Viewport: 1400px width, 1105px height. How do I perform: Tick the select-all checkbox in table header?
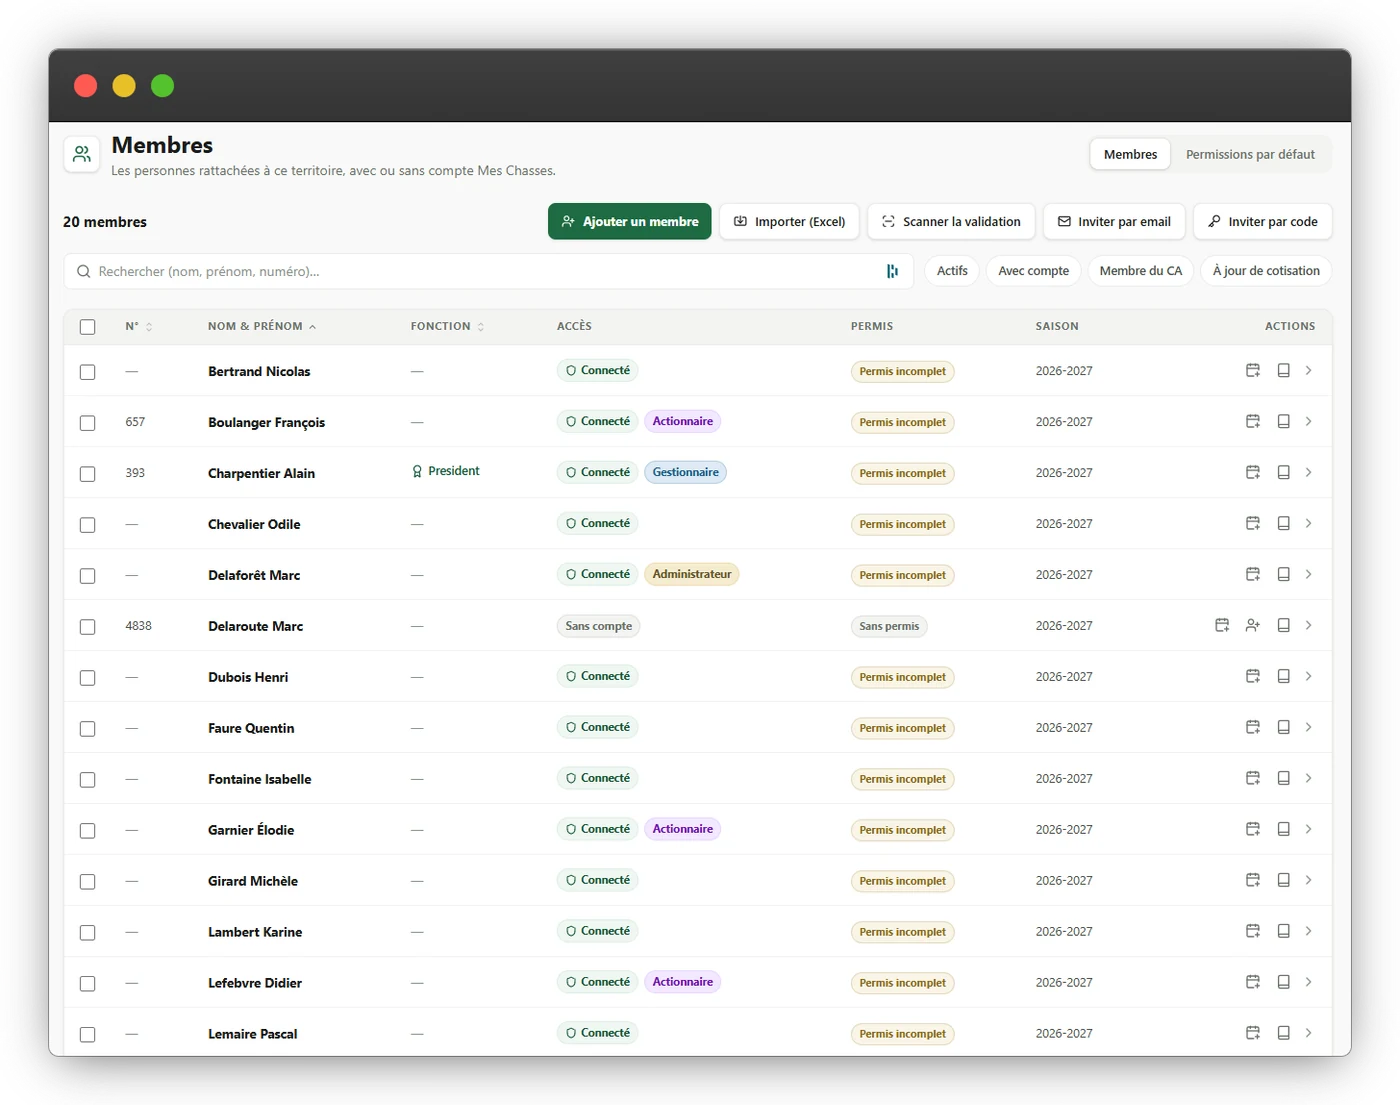tap(88, 327)
